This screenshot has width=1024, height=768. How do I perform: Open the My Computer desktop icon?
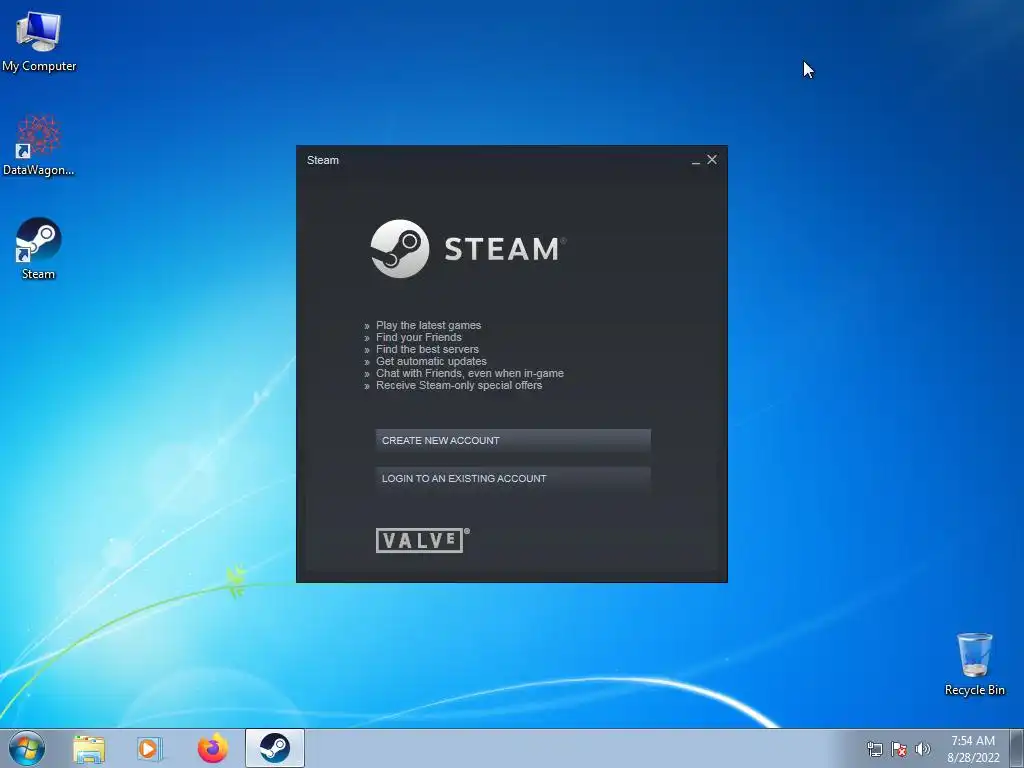(39, 42)
